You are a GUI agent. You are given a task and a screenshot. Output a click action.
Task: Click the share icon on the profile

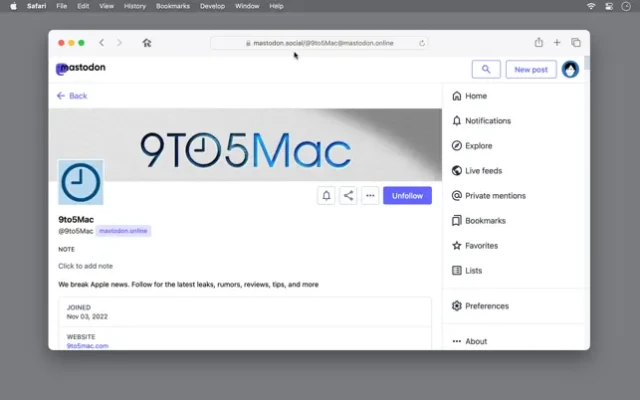(348, 196)
